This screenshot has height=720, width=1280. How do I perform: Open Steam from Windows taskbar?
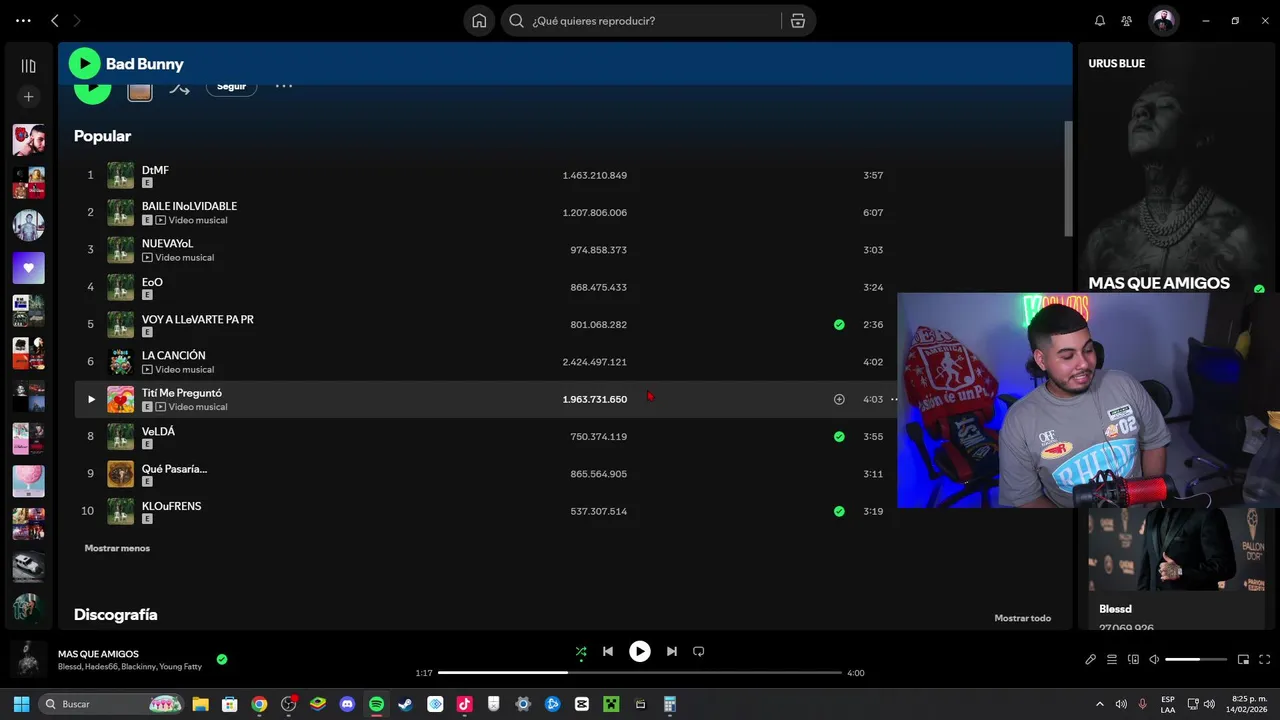pos(405,704)
